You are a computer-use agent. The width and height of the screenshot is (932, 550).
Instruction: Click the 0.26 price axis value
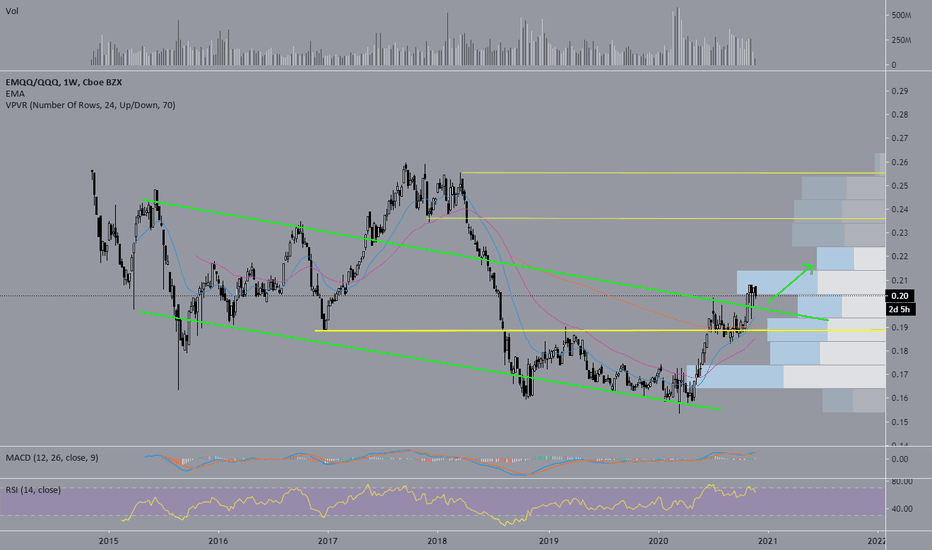point(900,162)
